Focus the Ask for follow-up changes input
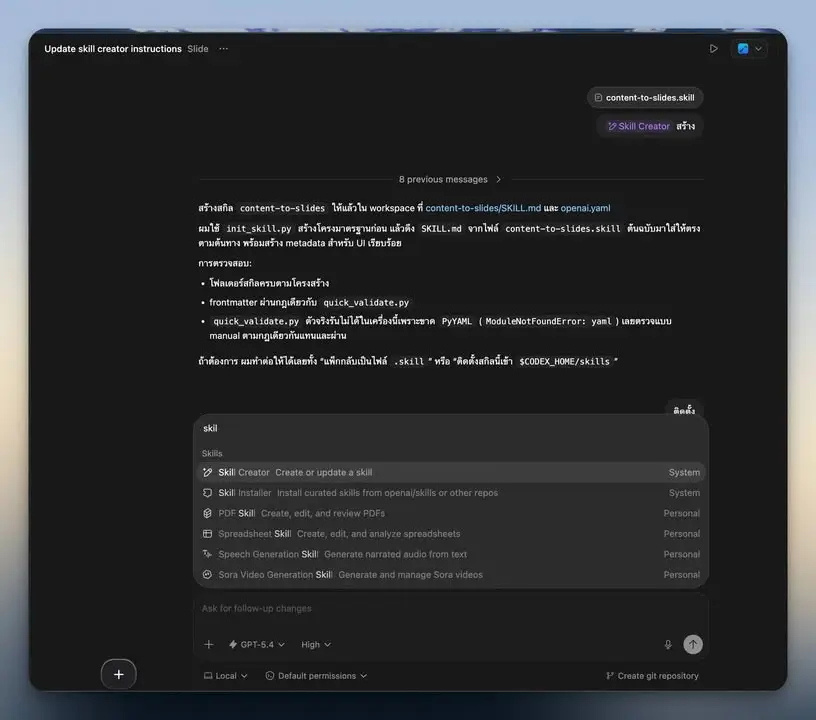The image size is (816, 720). (x=451, y=608)
